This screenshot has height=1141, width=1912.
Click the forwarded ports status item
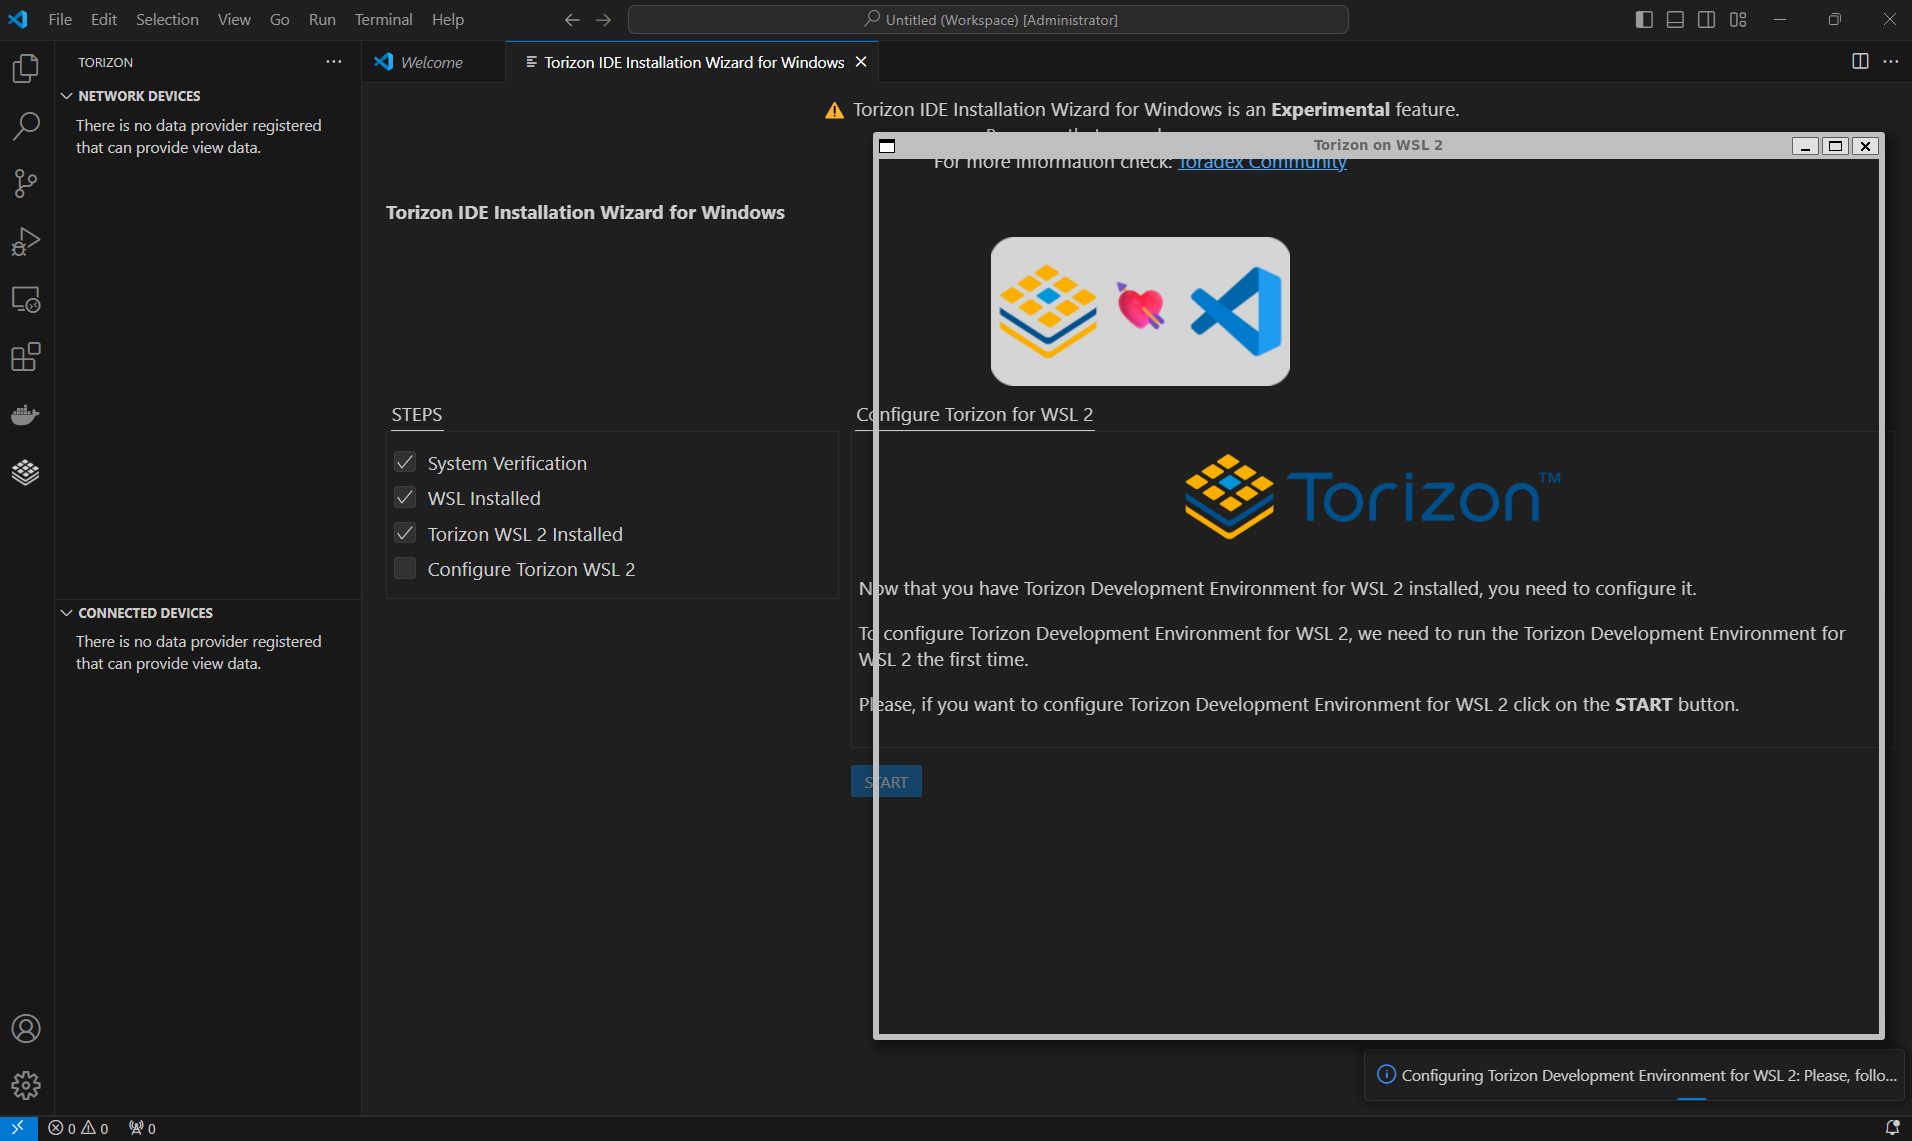pyautogui.click(x=142, y=1128)
